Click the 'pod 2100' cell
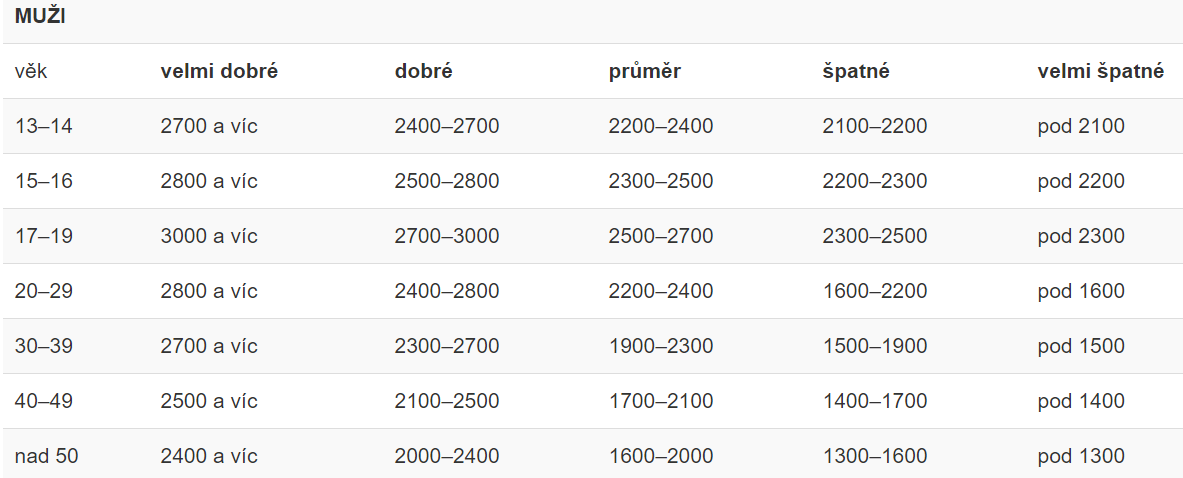The width and height of the screenshot is (1183, 478). coord(1080,126)
